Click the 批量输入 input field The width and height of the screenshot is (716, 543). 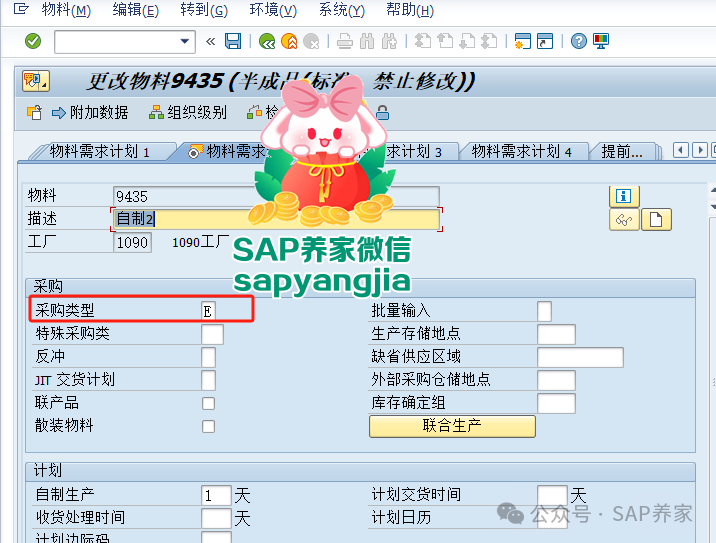[544, 311]
